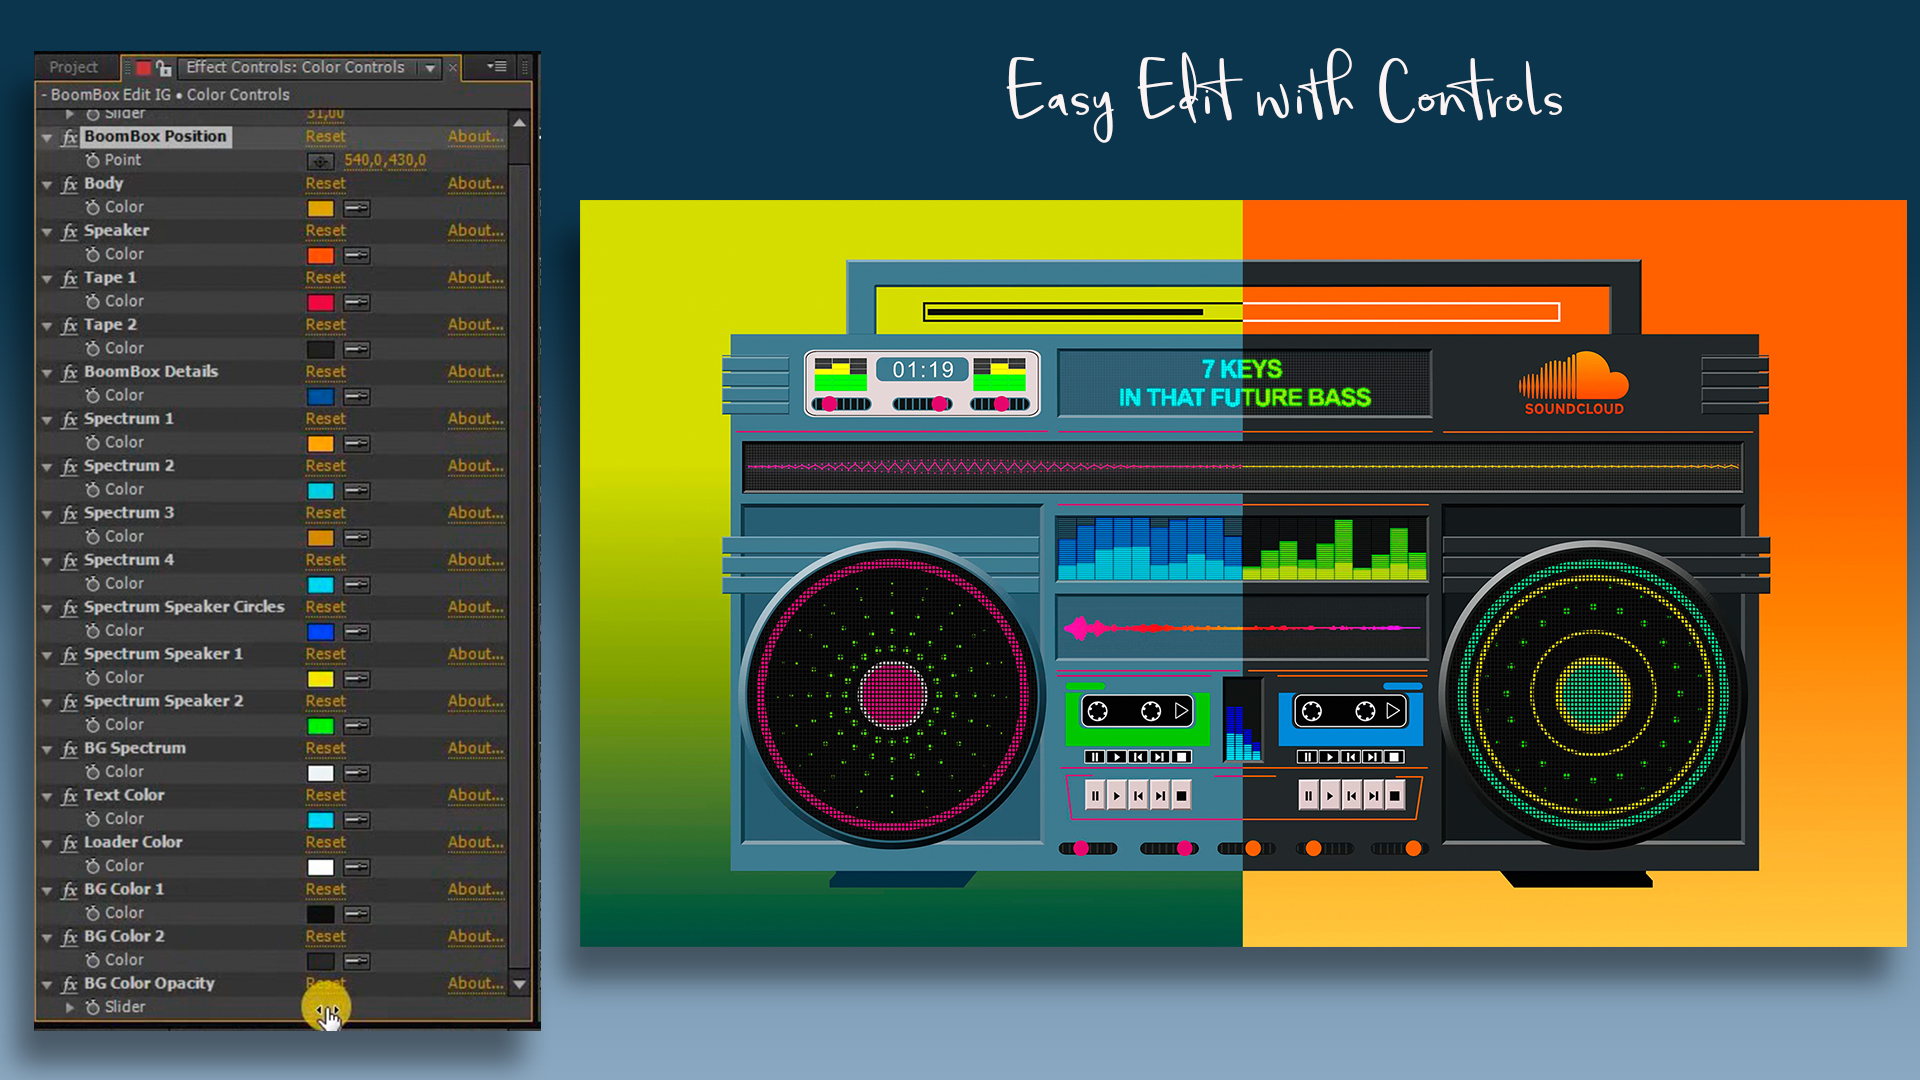Reset the Text Color effect
Image resolution: width=1920 pixels, height=1080 pixels.
326,794
